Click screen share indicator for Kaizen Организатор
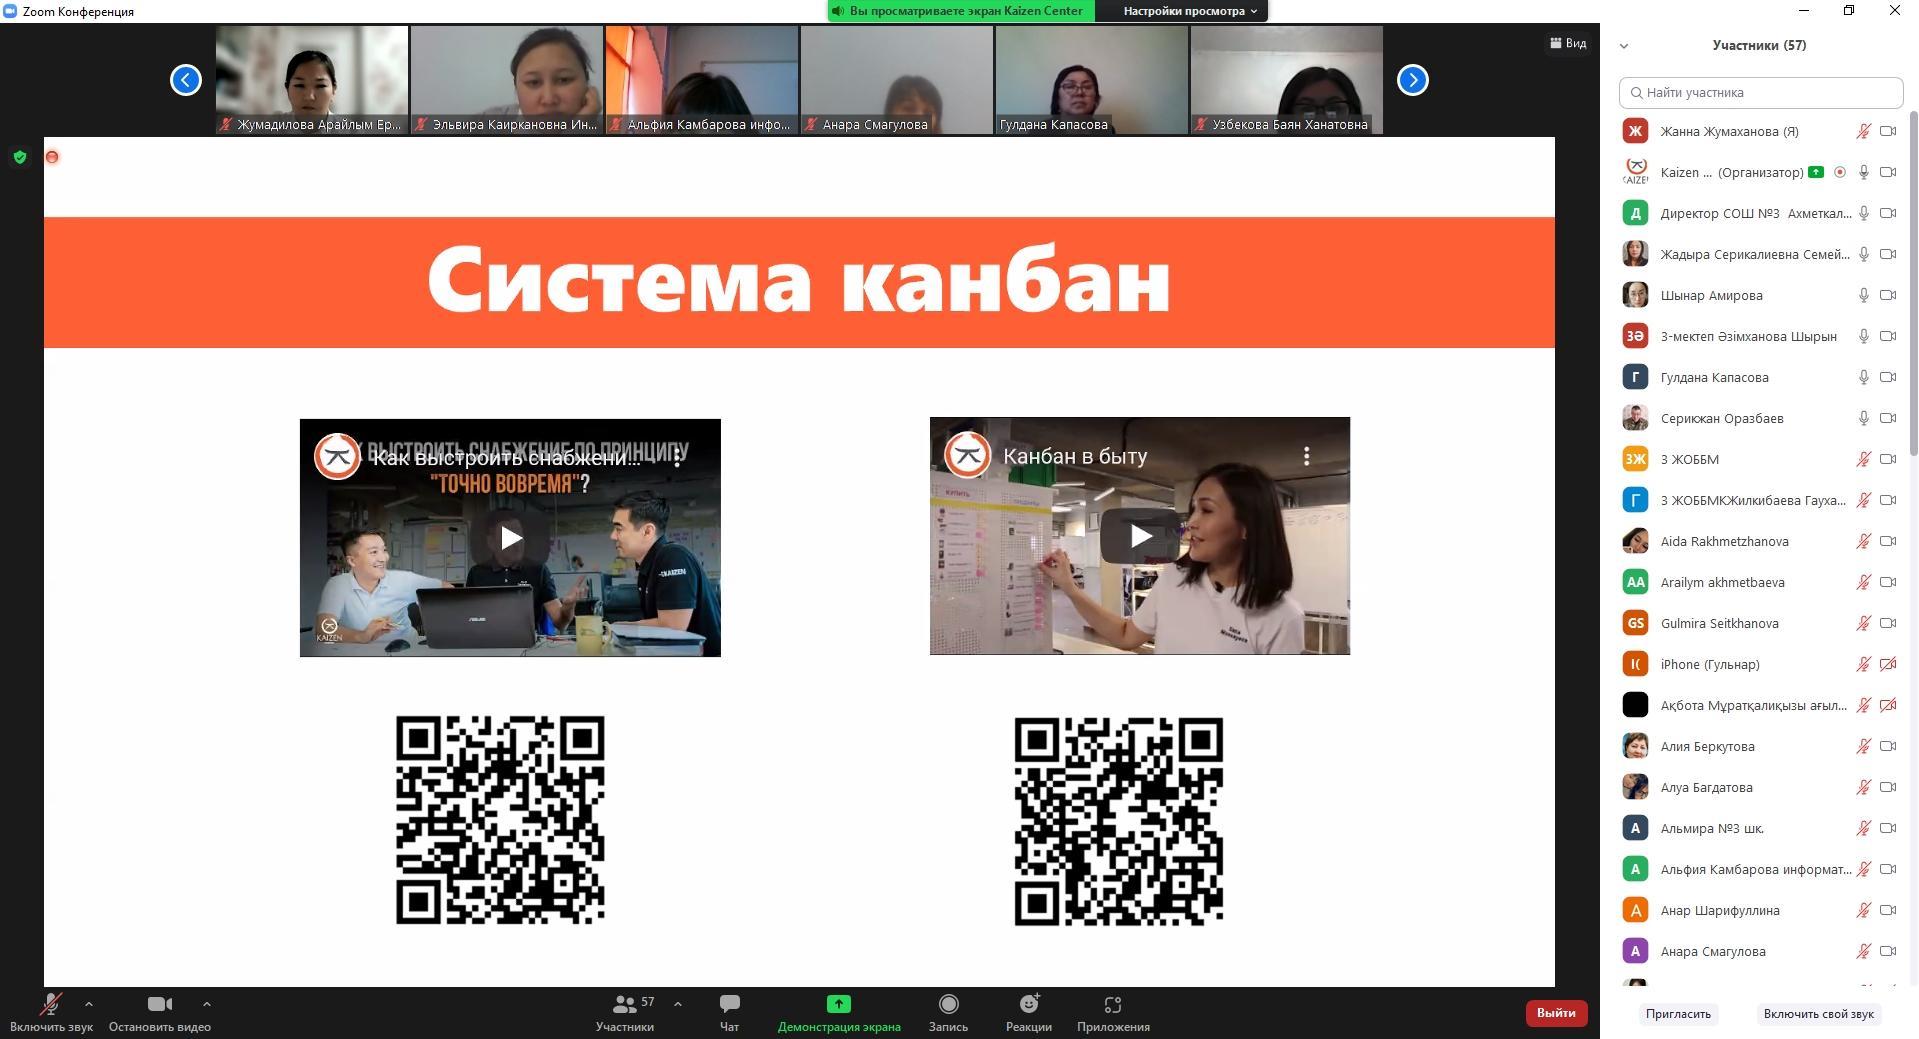 tap(1816, 172)
